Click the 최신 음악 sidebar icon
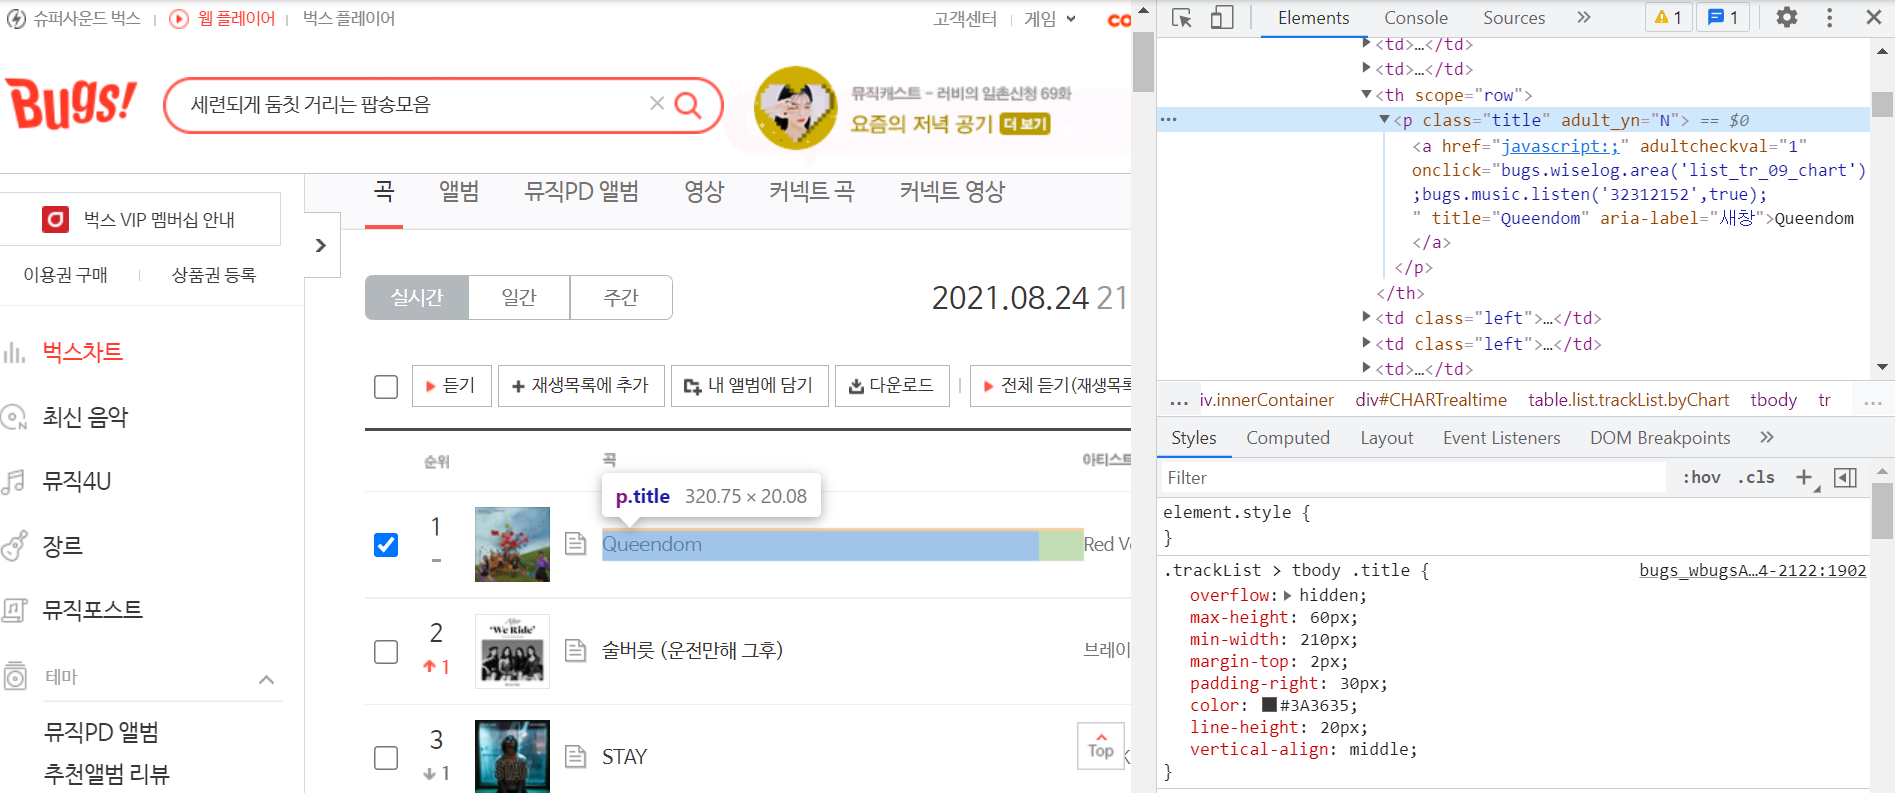 (14, 417)
